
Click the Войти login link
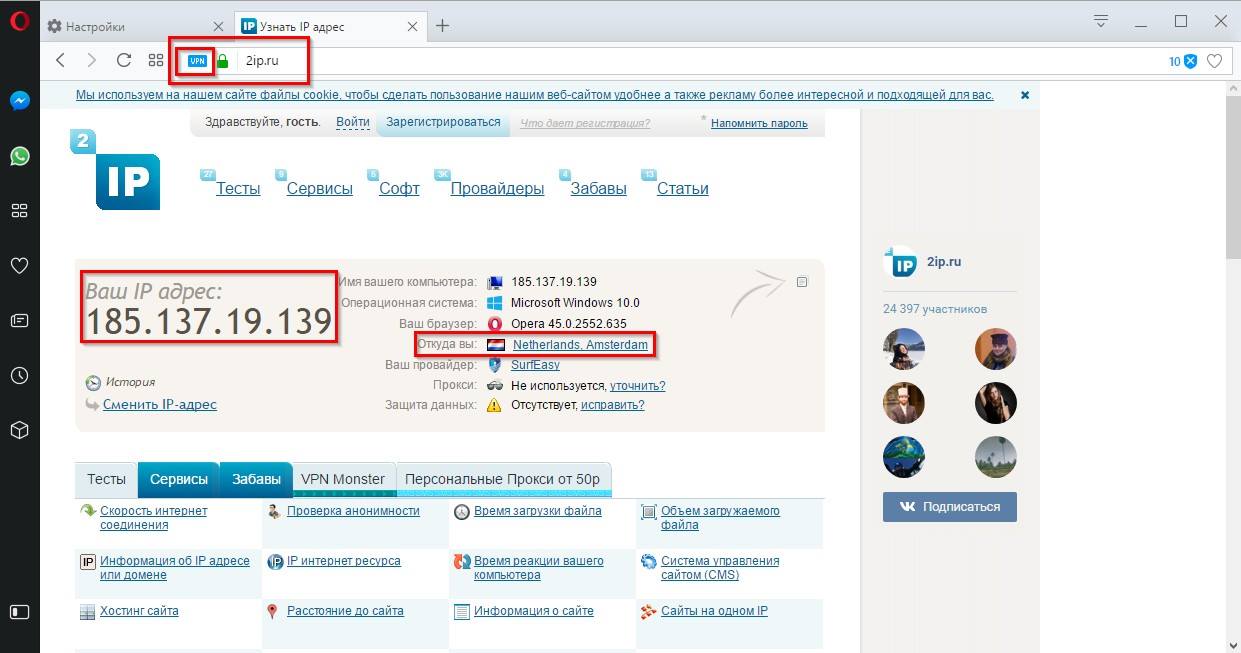(x=353, y=123)
